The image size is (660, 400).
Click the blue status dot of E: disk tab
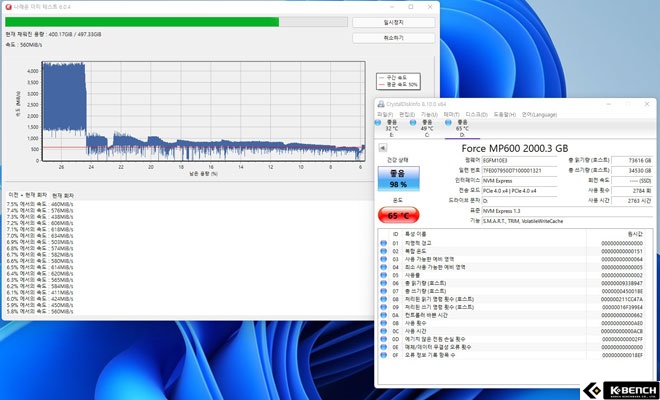click(x=378, y=123)
